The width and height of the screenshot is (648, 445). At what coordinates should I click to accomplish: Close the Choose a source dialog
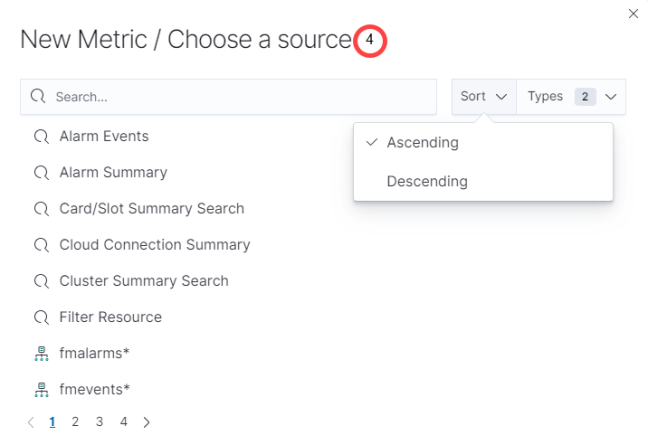point(633,14)
